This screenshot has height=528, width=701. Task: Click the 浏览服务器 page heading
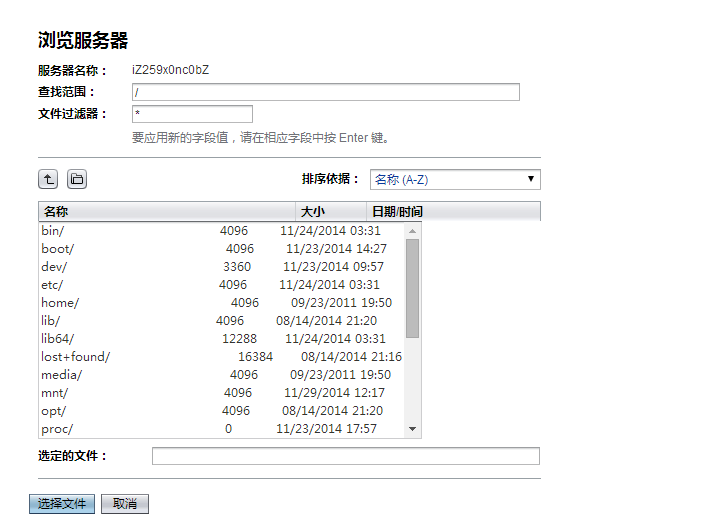(x=83, y=40)
